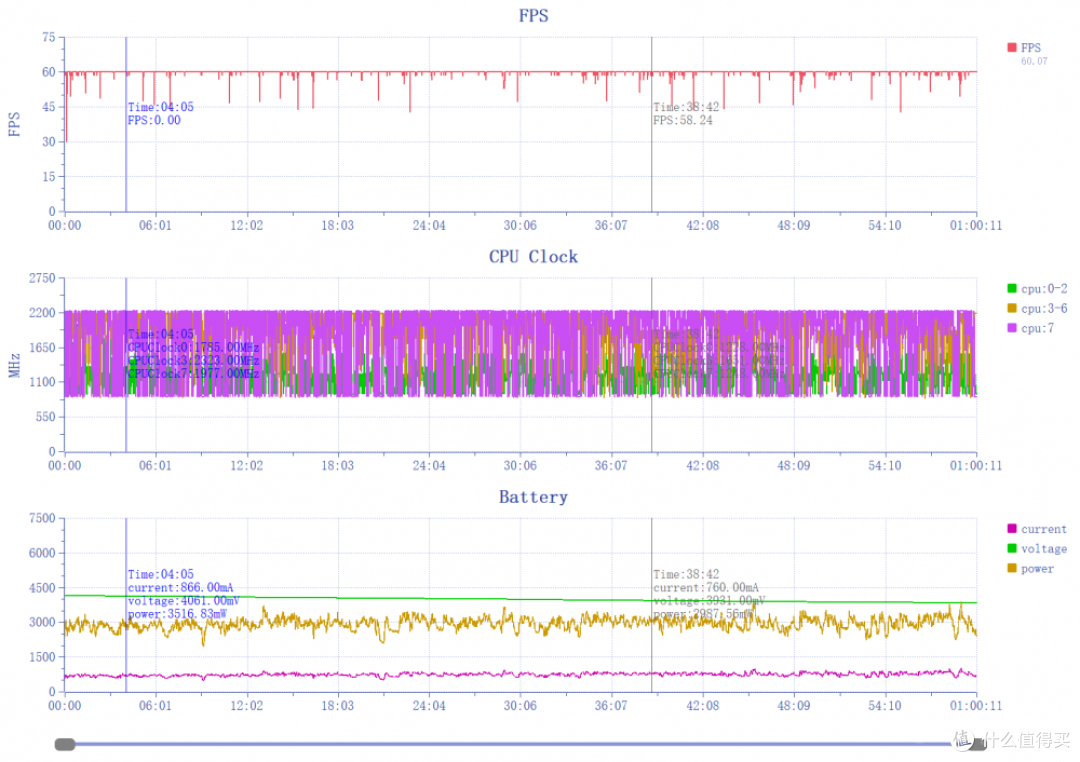
Task: Toggle the cpu:0-2 green legend swatch
Action: [1012, 288]
